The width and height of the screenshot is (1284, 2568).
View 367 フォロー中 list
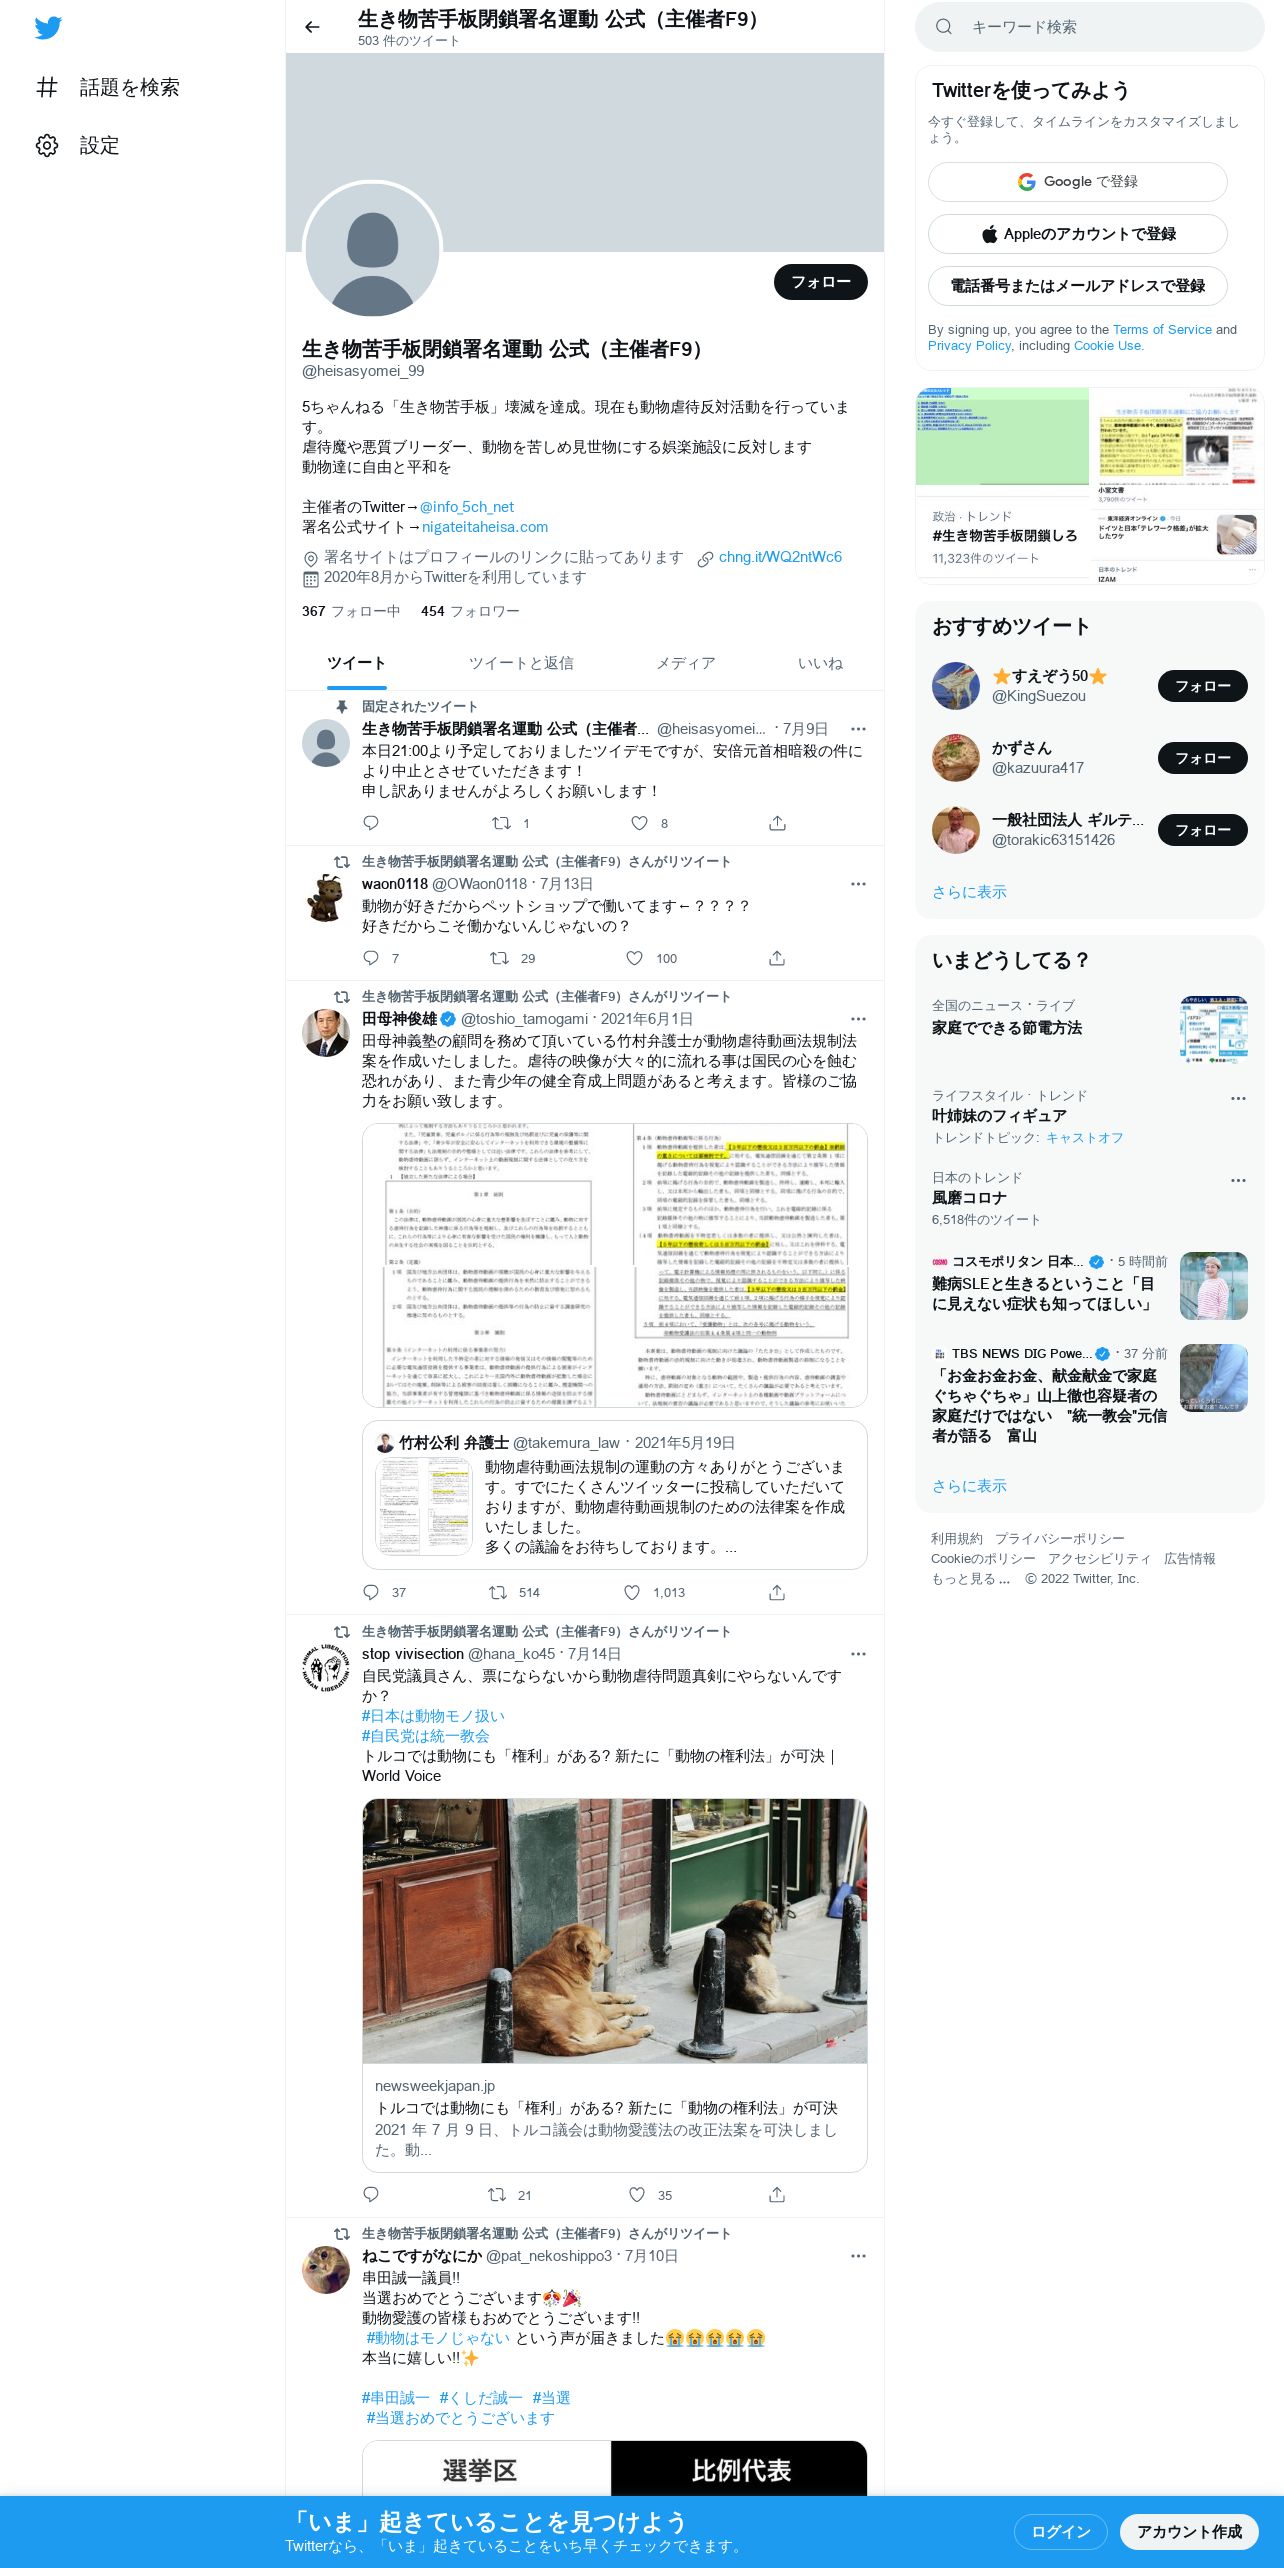(x=351, y=611)
